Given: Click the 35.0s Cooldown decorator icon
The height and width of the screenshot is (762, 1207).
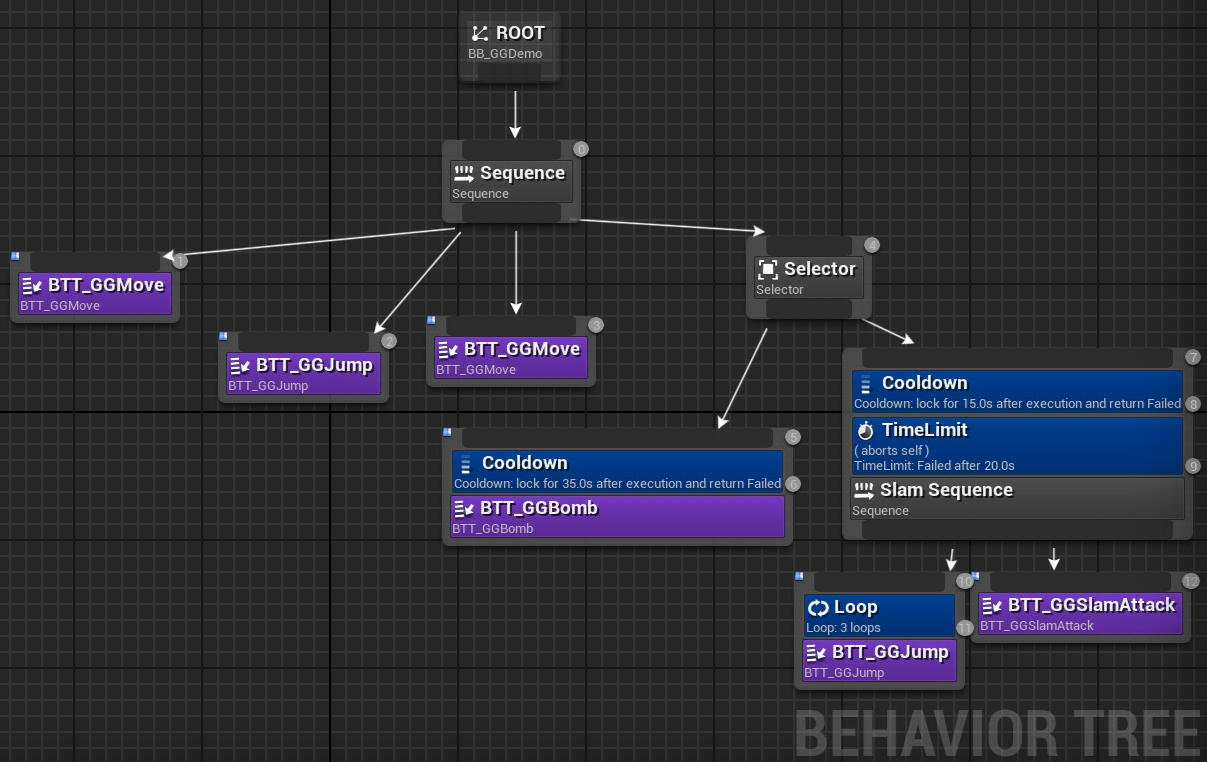Looking at the screenshot, I should pos(466,463).
